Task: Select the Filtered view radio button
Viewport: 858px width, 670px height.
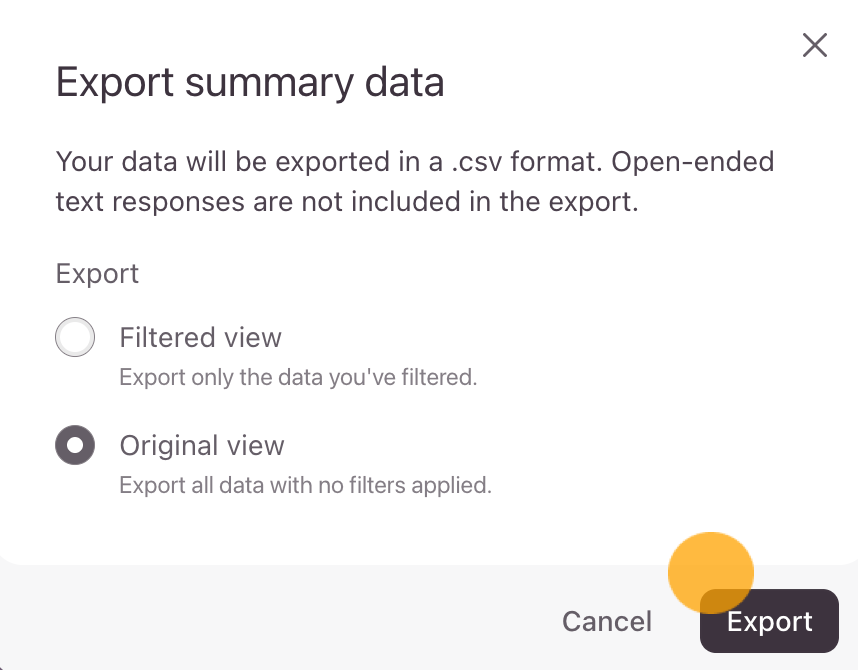Action: point(75,338)
